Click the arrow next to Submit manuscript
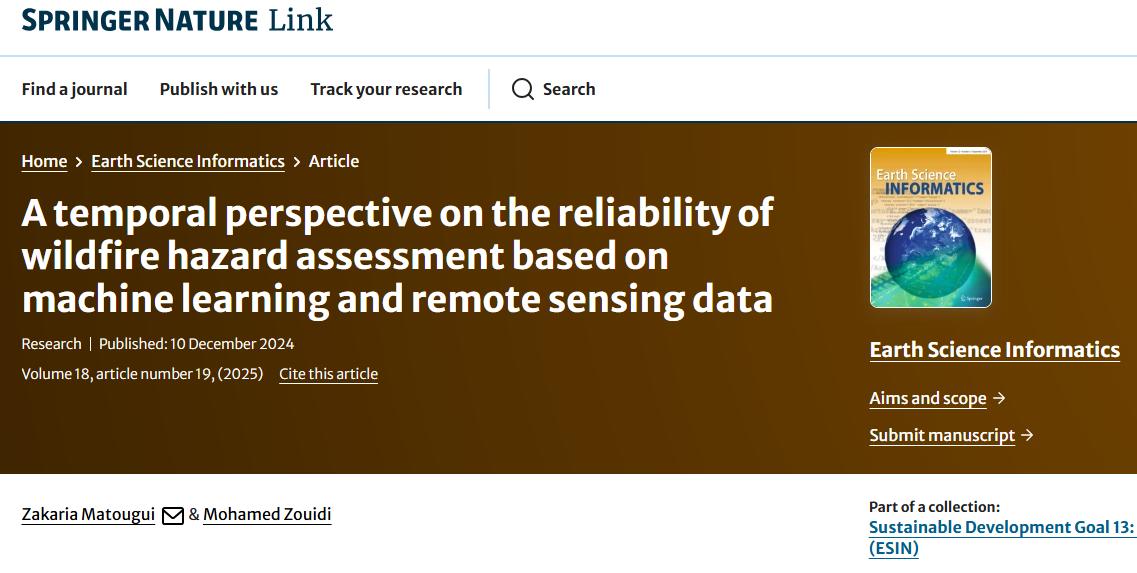 (1027, 435)
